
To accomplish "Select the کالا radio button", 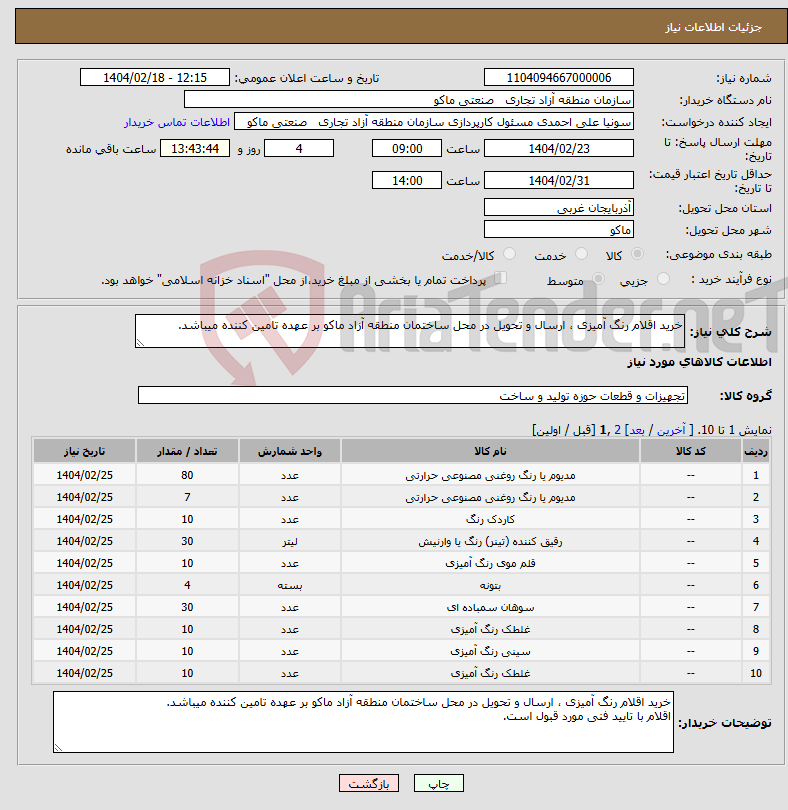I will [x=638, y=254].
